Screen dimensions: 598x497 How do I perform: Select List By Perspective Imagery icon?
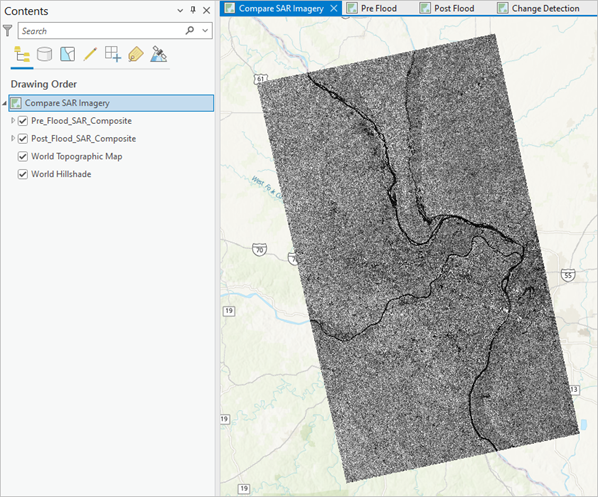pos(159,54)
